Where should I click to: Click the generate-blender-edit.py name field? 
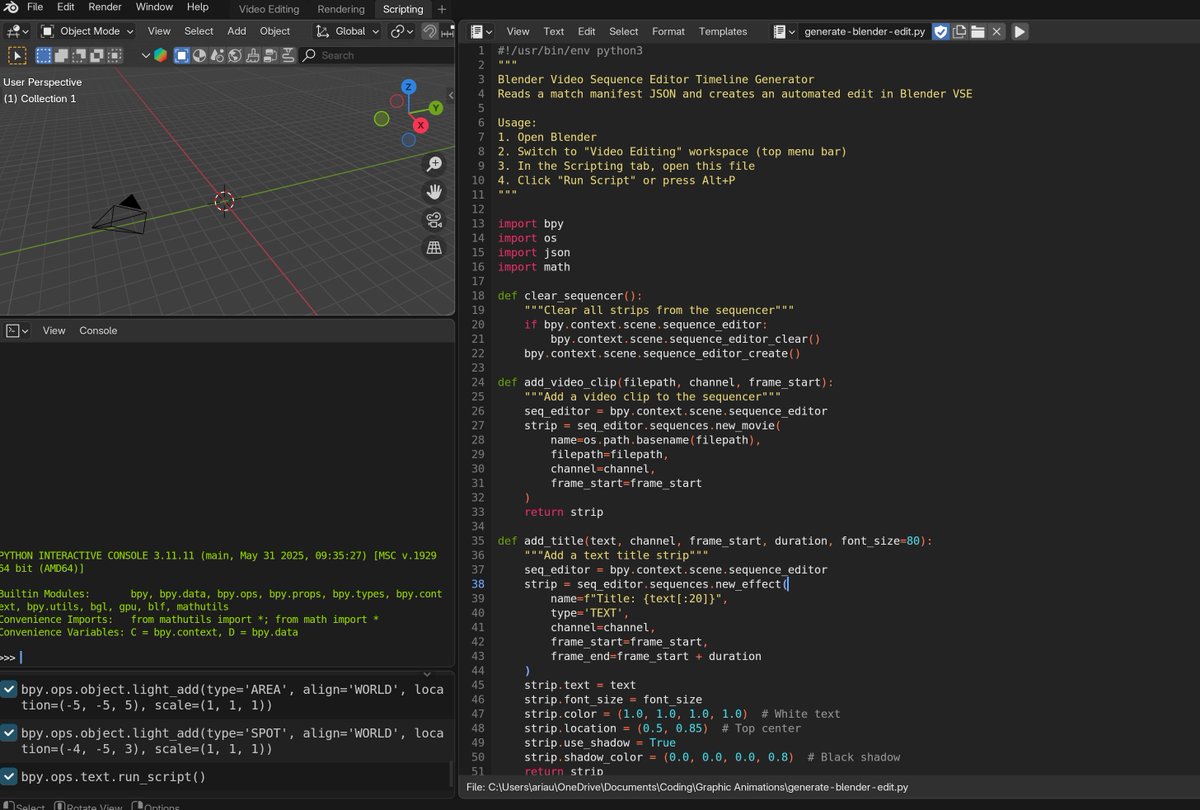point(864,32)
